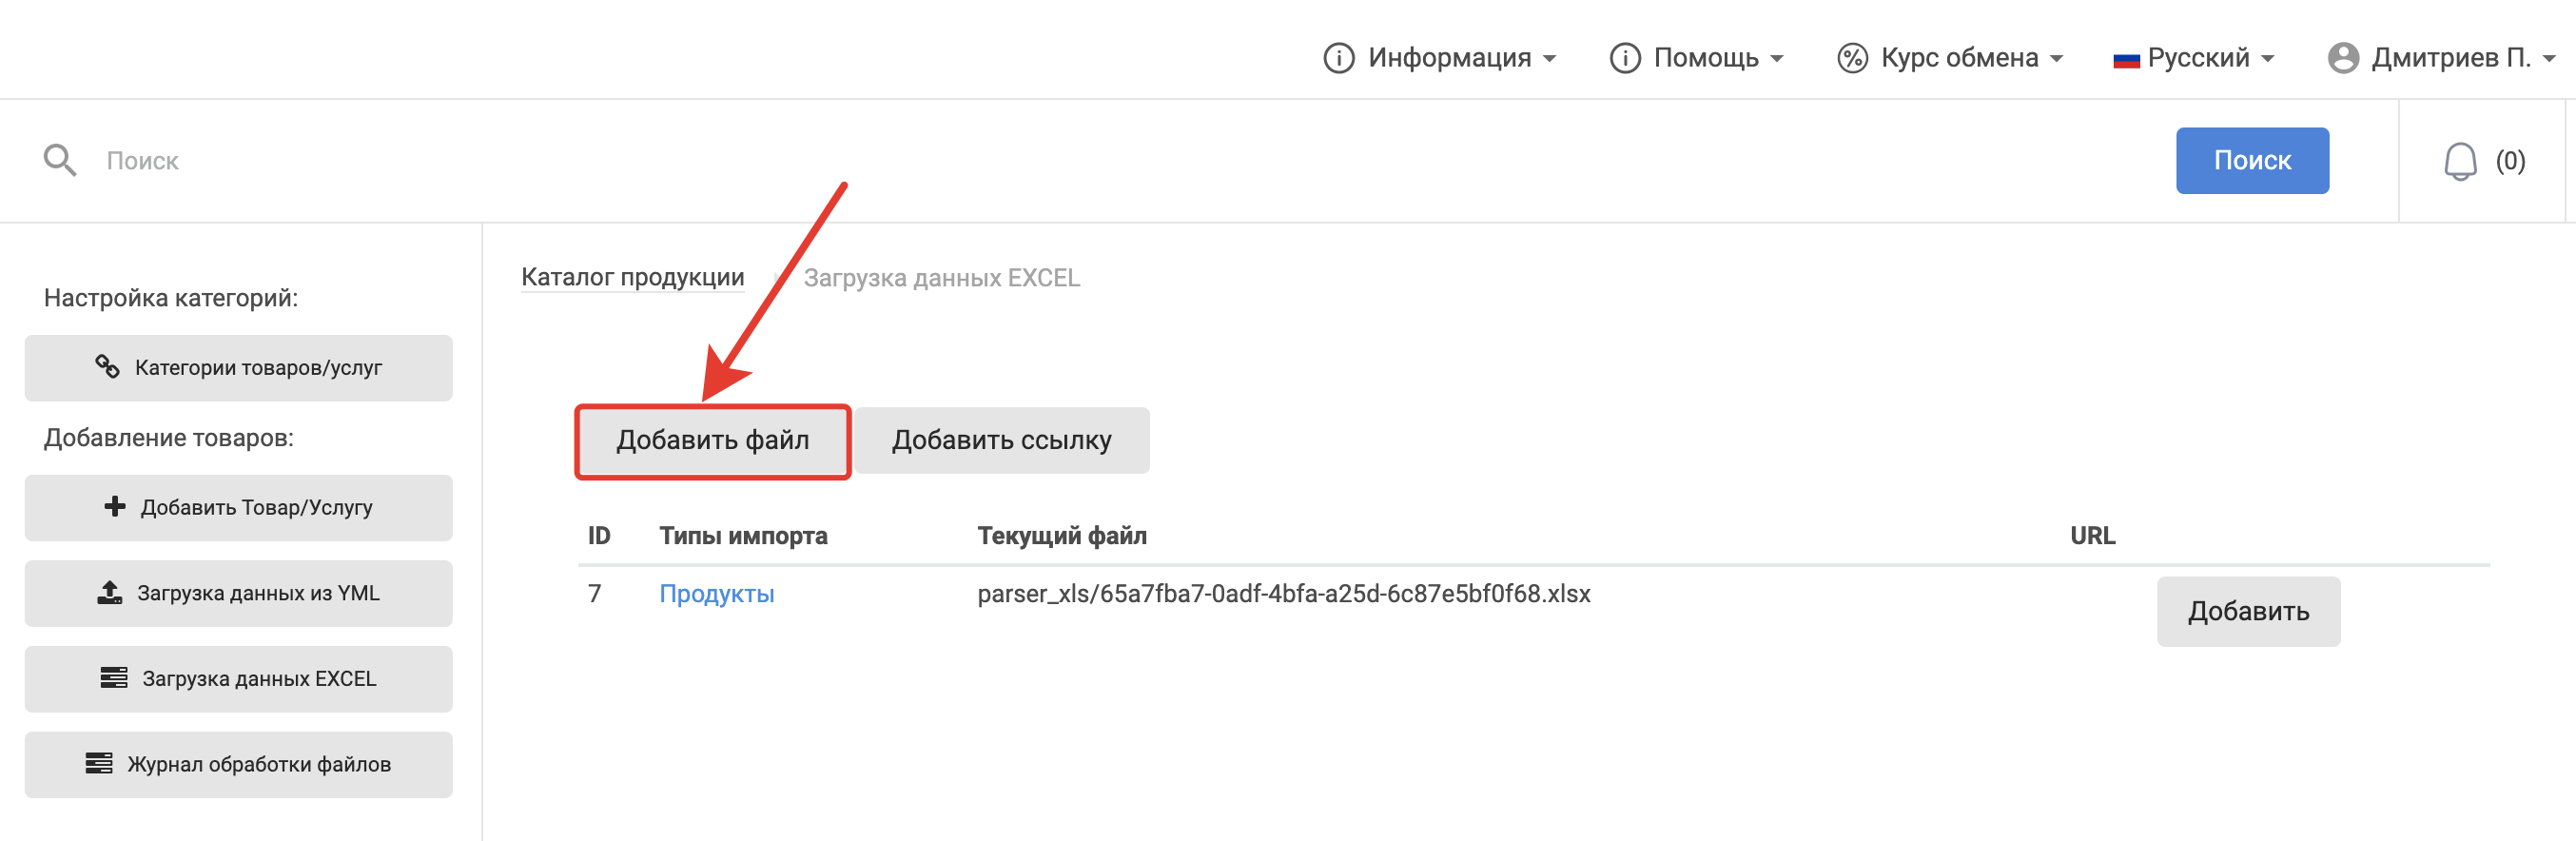Open Загрузка данных из YML section

pyautogui.click(x=238, y=593)
